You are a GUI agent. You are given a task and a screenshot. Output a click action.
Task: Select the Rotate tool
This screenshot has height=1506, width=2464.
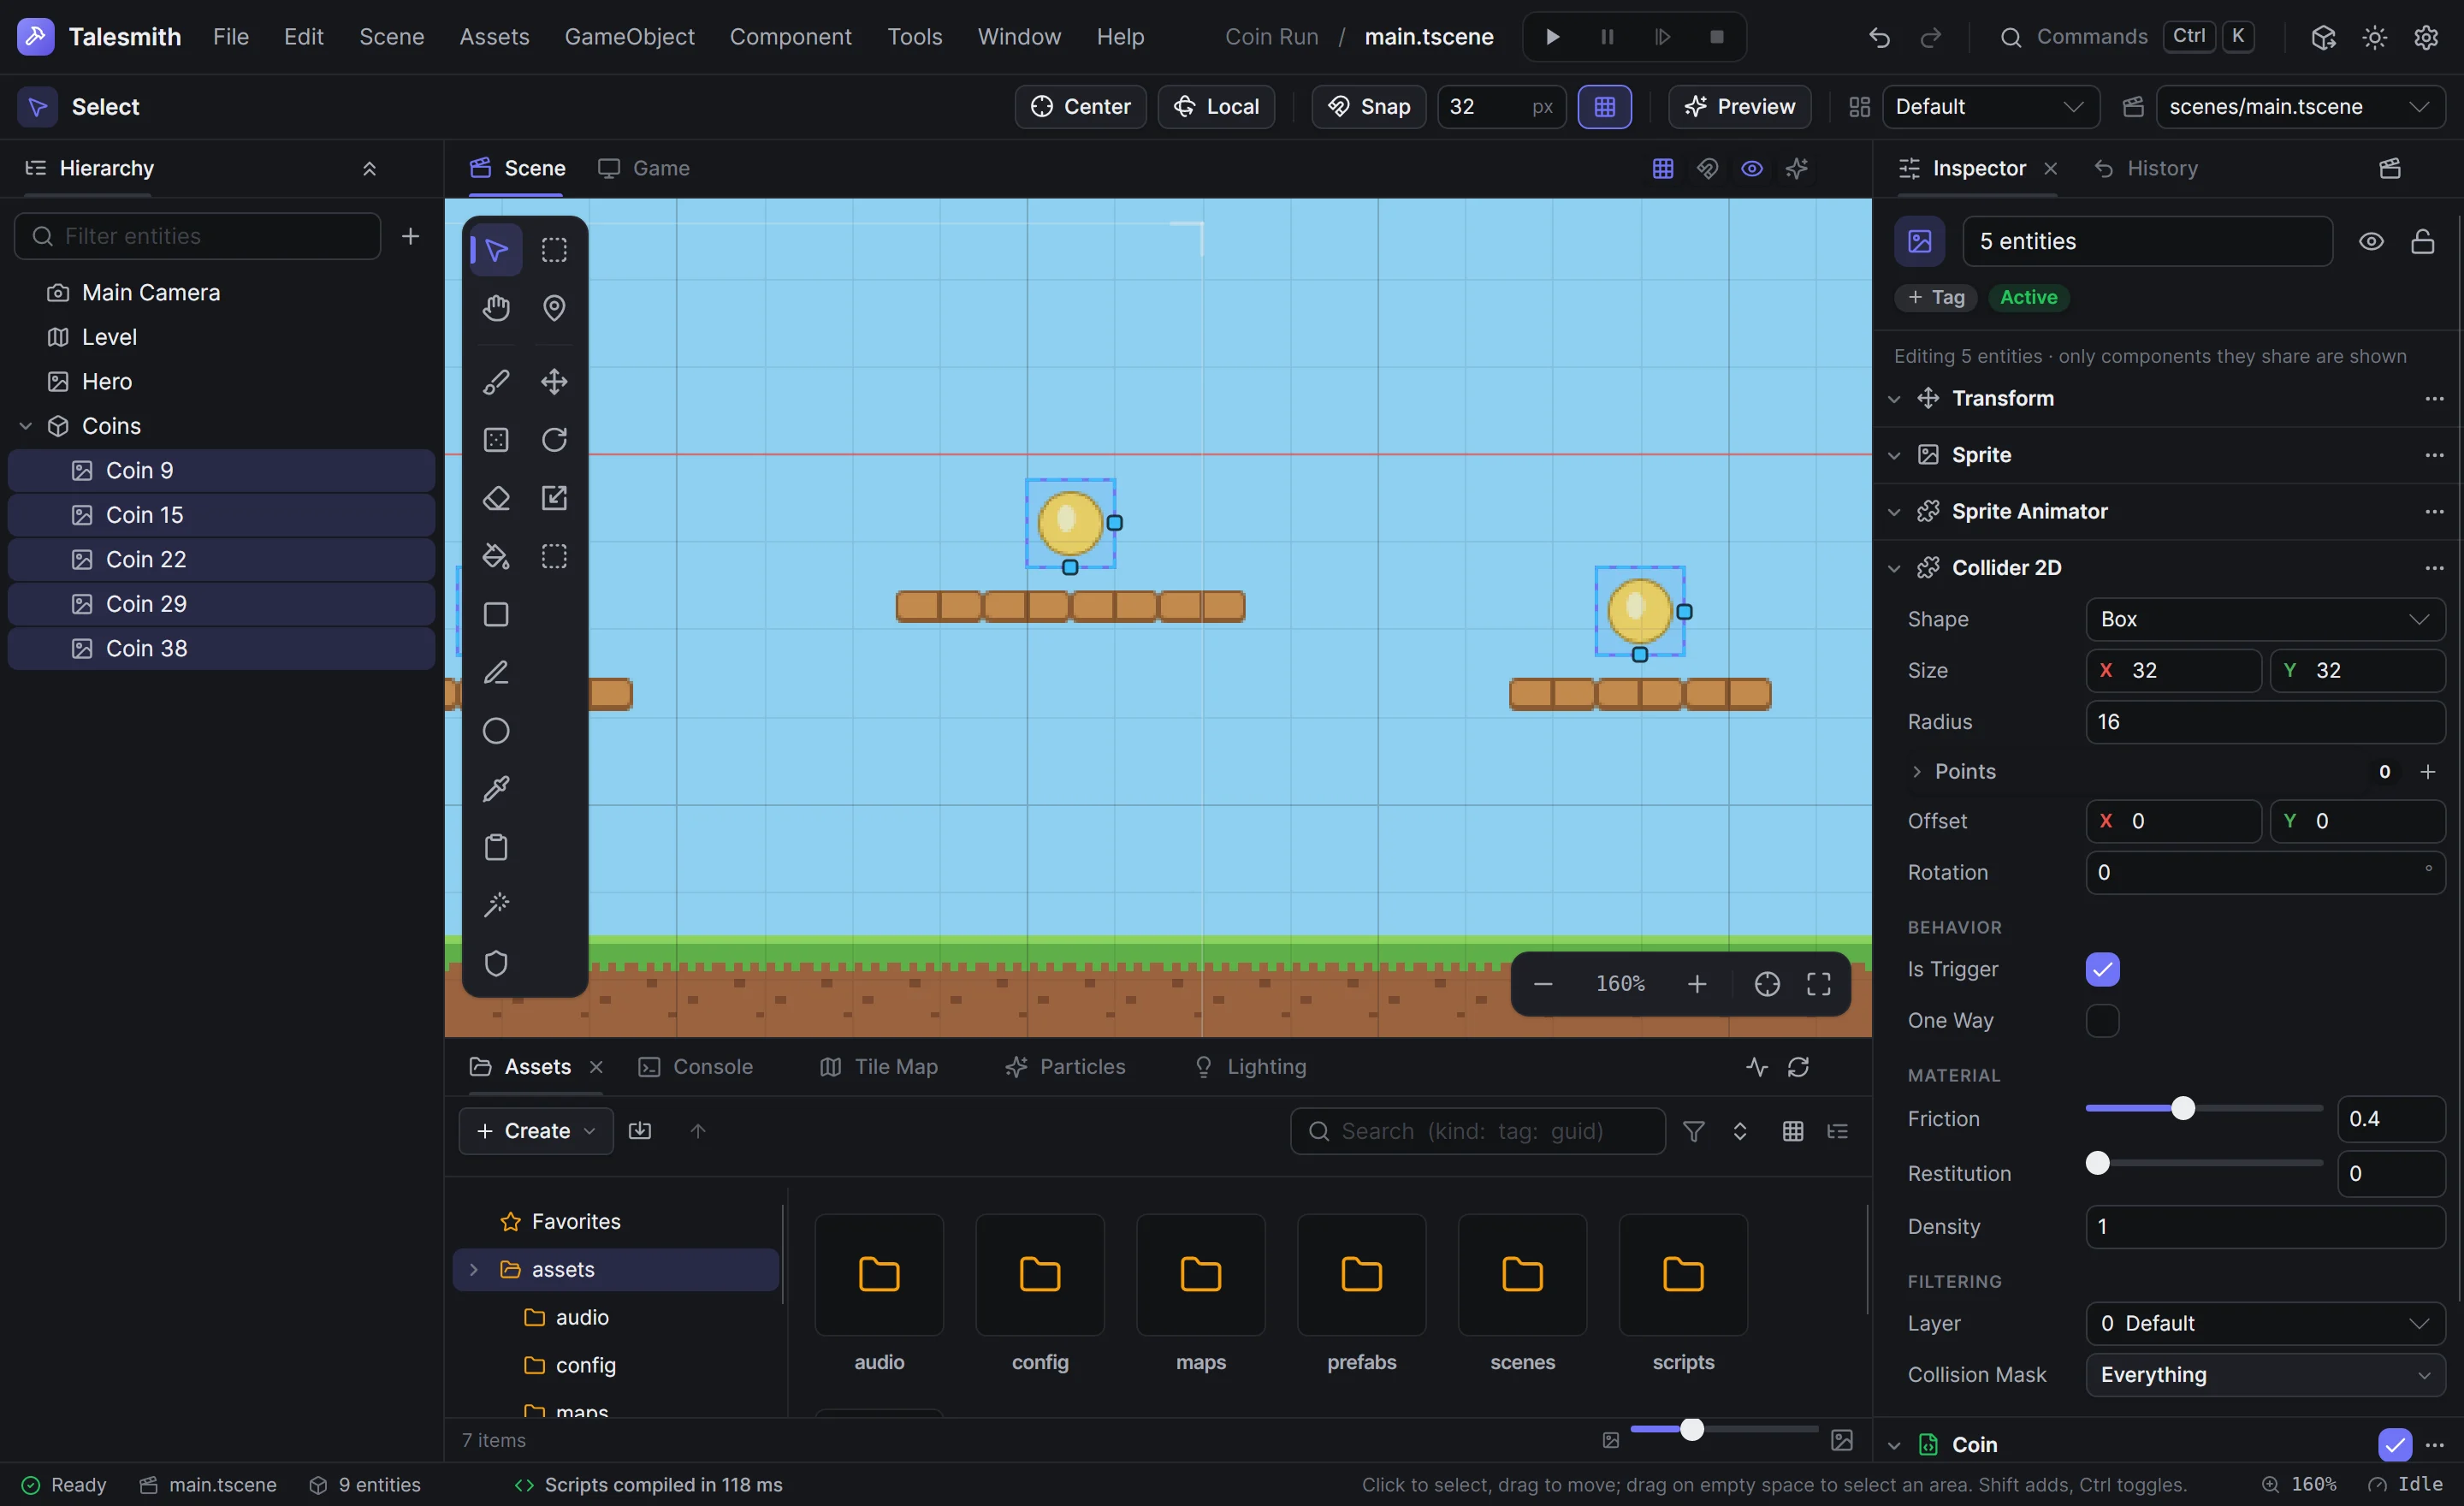554,440
